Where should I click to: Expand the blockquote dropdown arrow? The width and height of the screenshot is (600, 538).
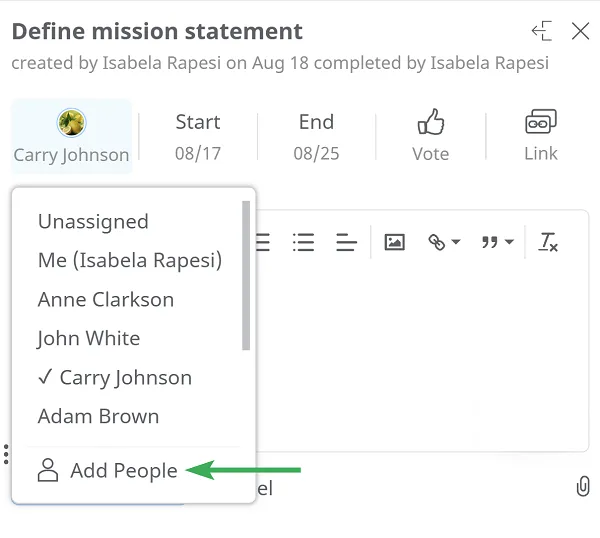click(509, 242)
